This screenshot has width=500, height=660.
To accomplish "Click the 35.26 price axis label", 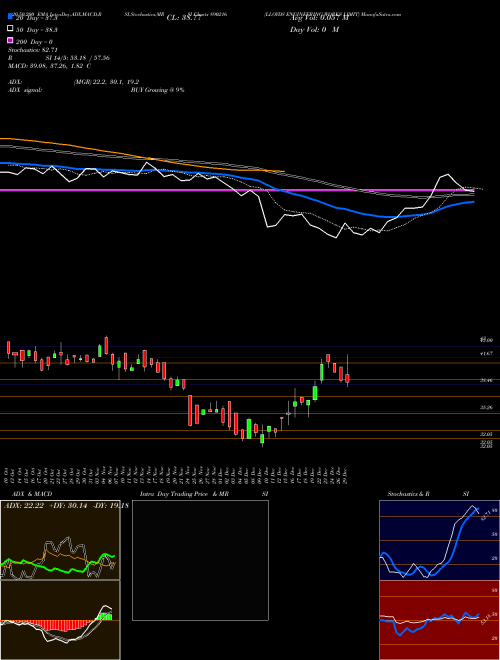I will pos(486,407).
